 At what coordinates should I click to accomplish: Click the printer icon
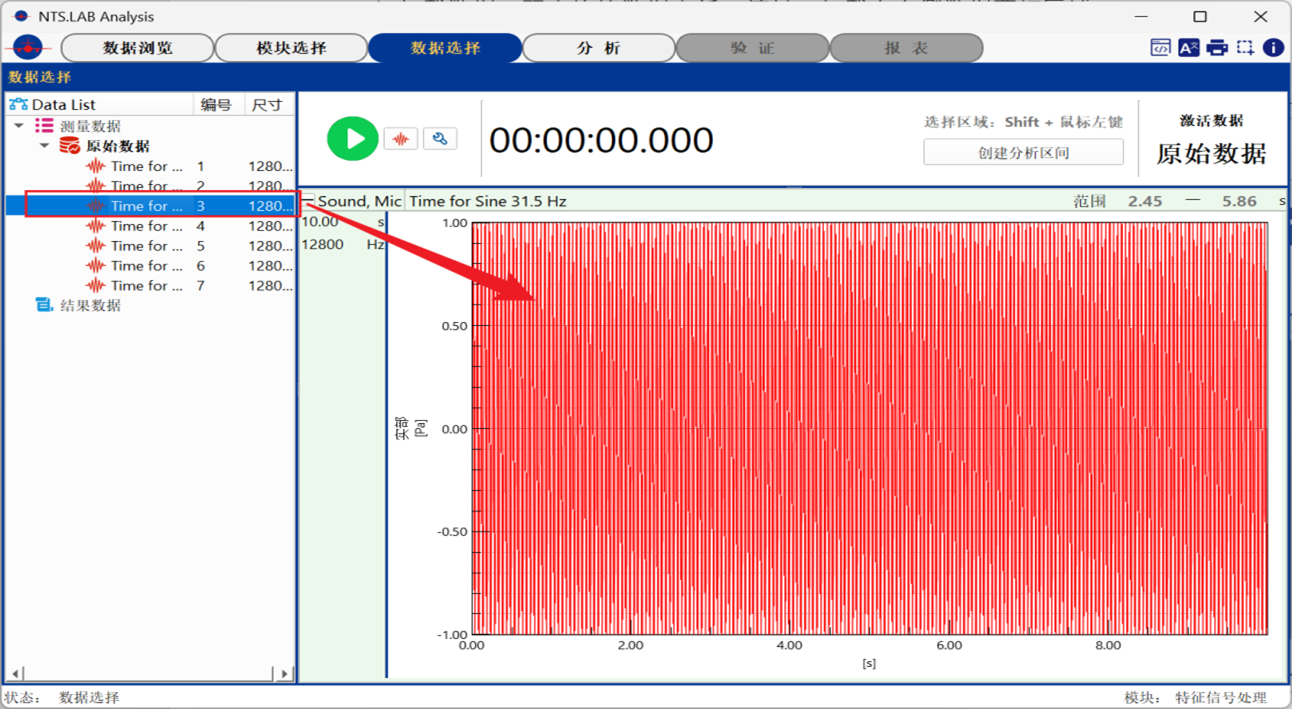pyautogui.click(x=1217, y=47)
